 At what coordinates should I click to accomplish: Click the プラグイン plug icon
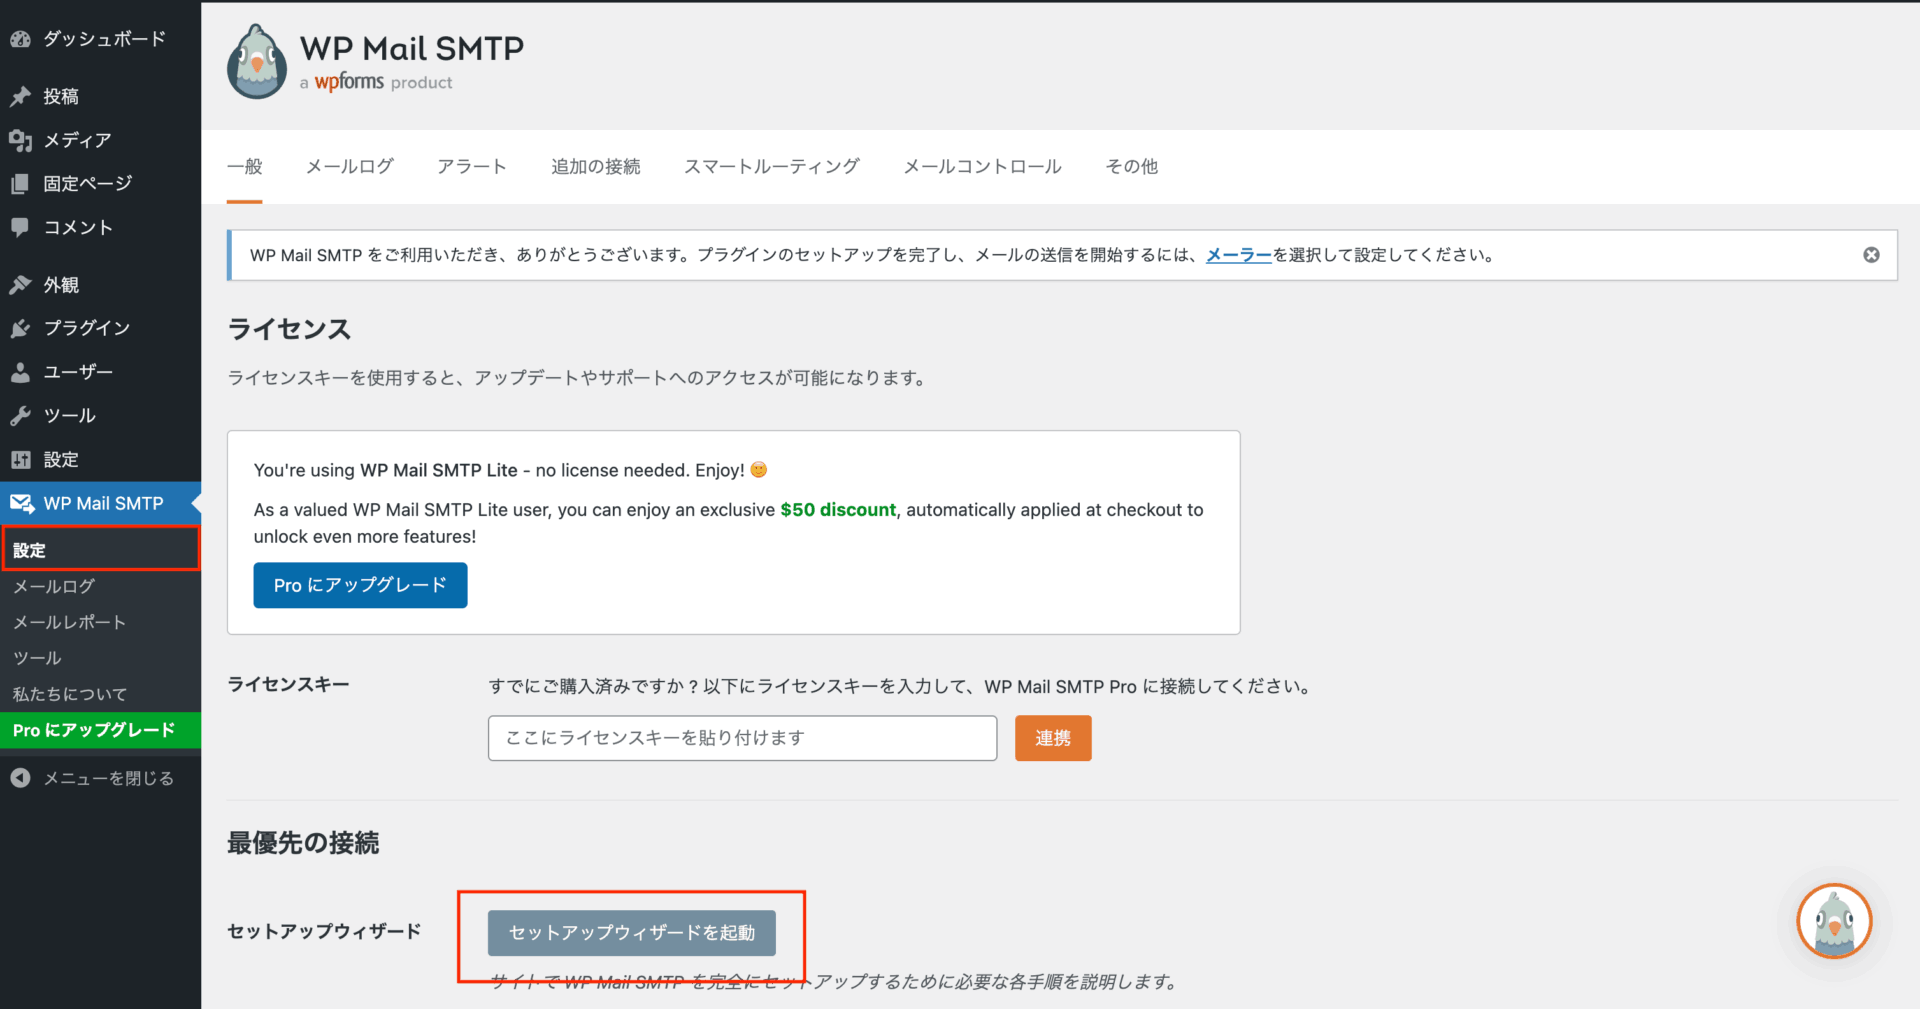pyautogui.click(x=20, y=328)
